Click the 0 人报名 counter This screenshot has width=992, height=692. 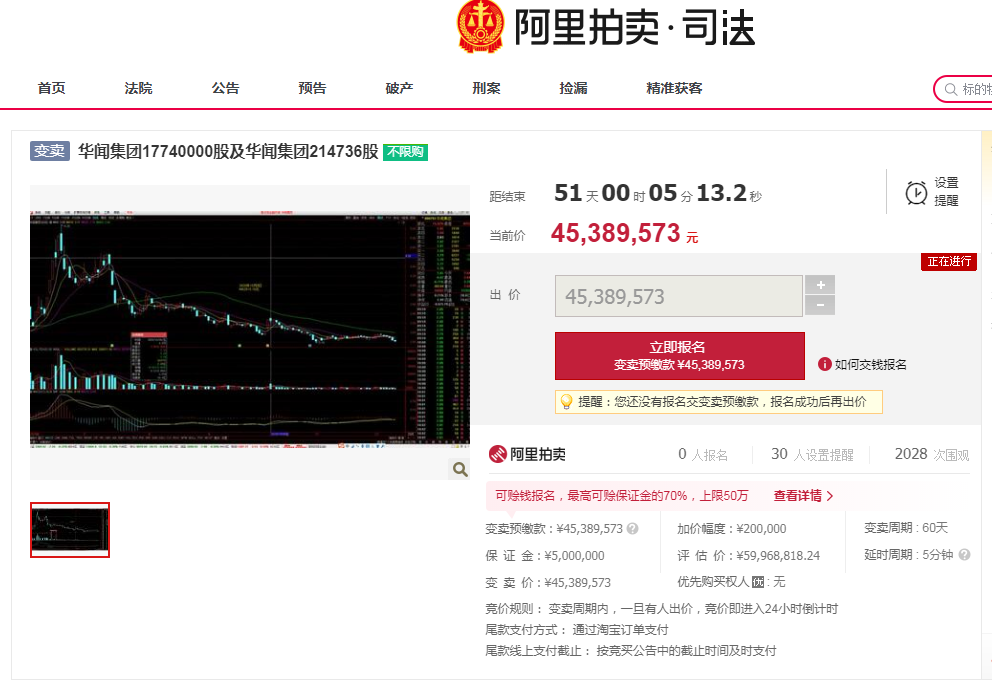click(x=702, y=454)
